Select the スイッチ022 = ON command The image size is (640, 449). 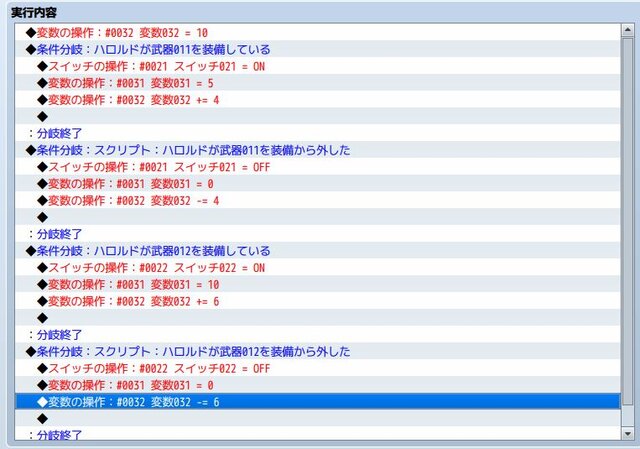[318, 267]
